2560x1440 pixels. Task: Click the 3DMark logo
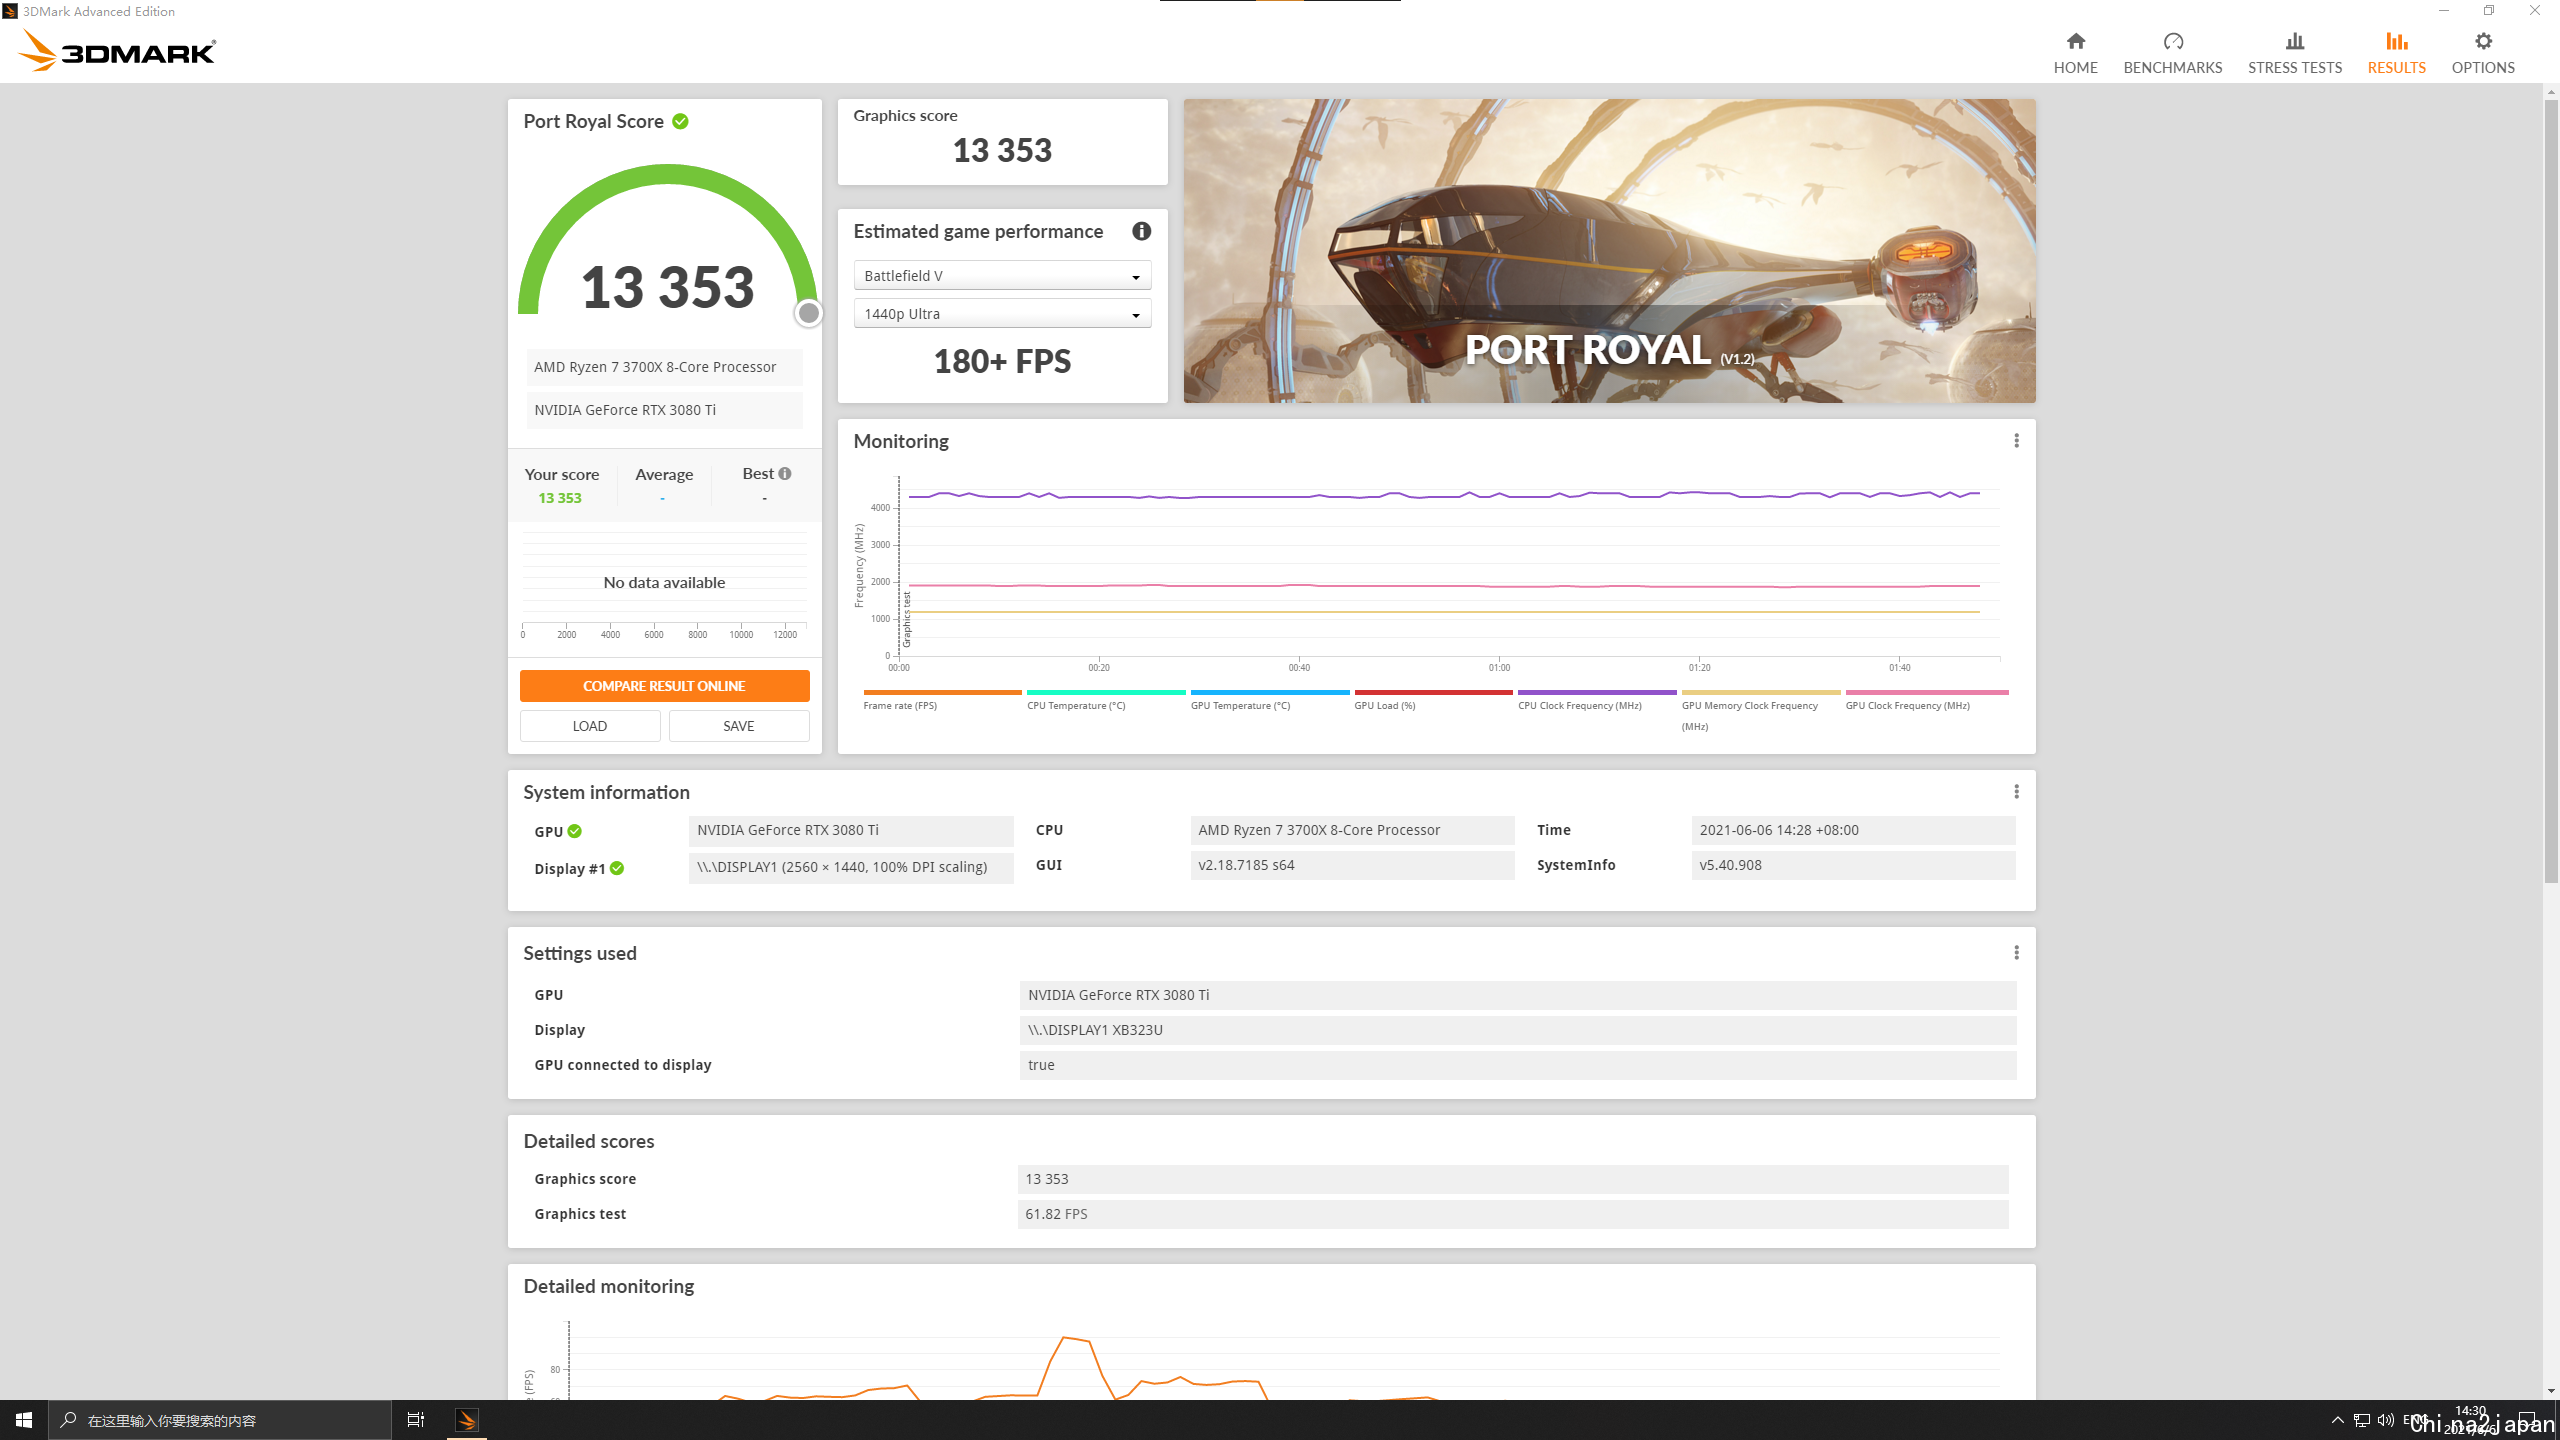click(x=117, y=50)
